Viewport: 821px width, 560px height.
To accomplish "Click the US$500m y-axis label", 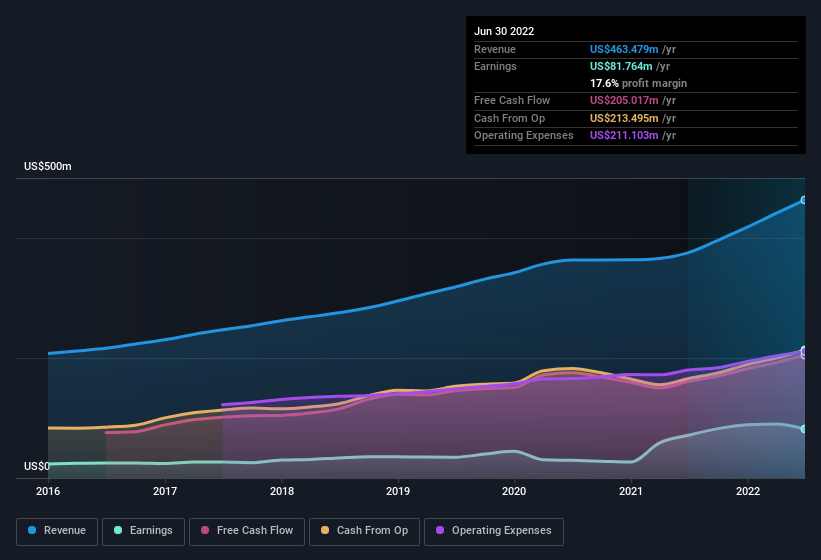I will [48, 166].
